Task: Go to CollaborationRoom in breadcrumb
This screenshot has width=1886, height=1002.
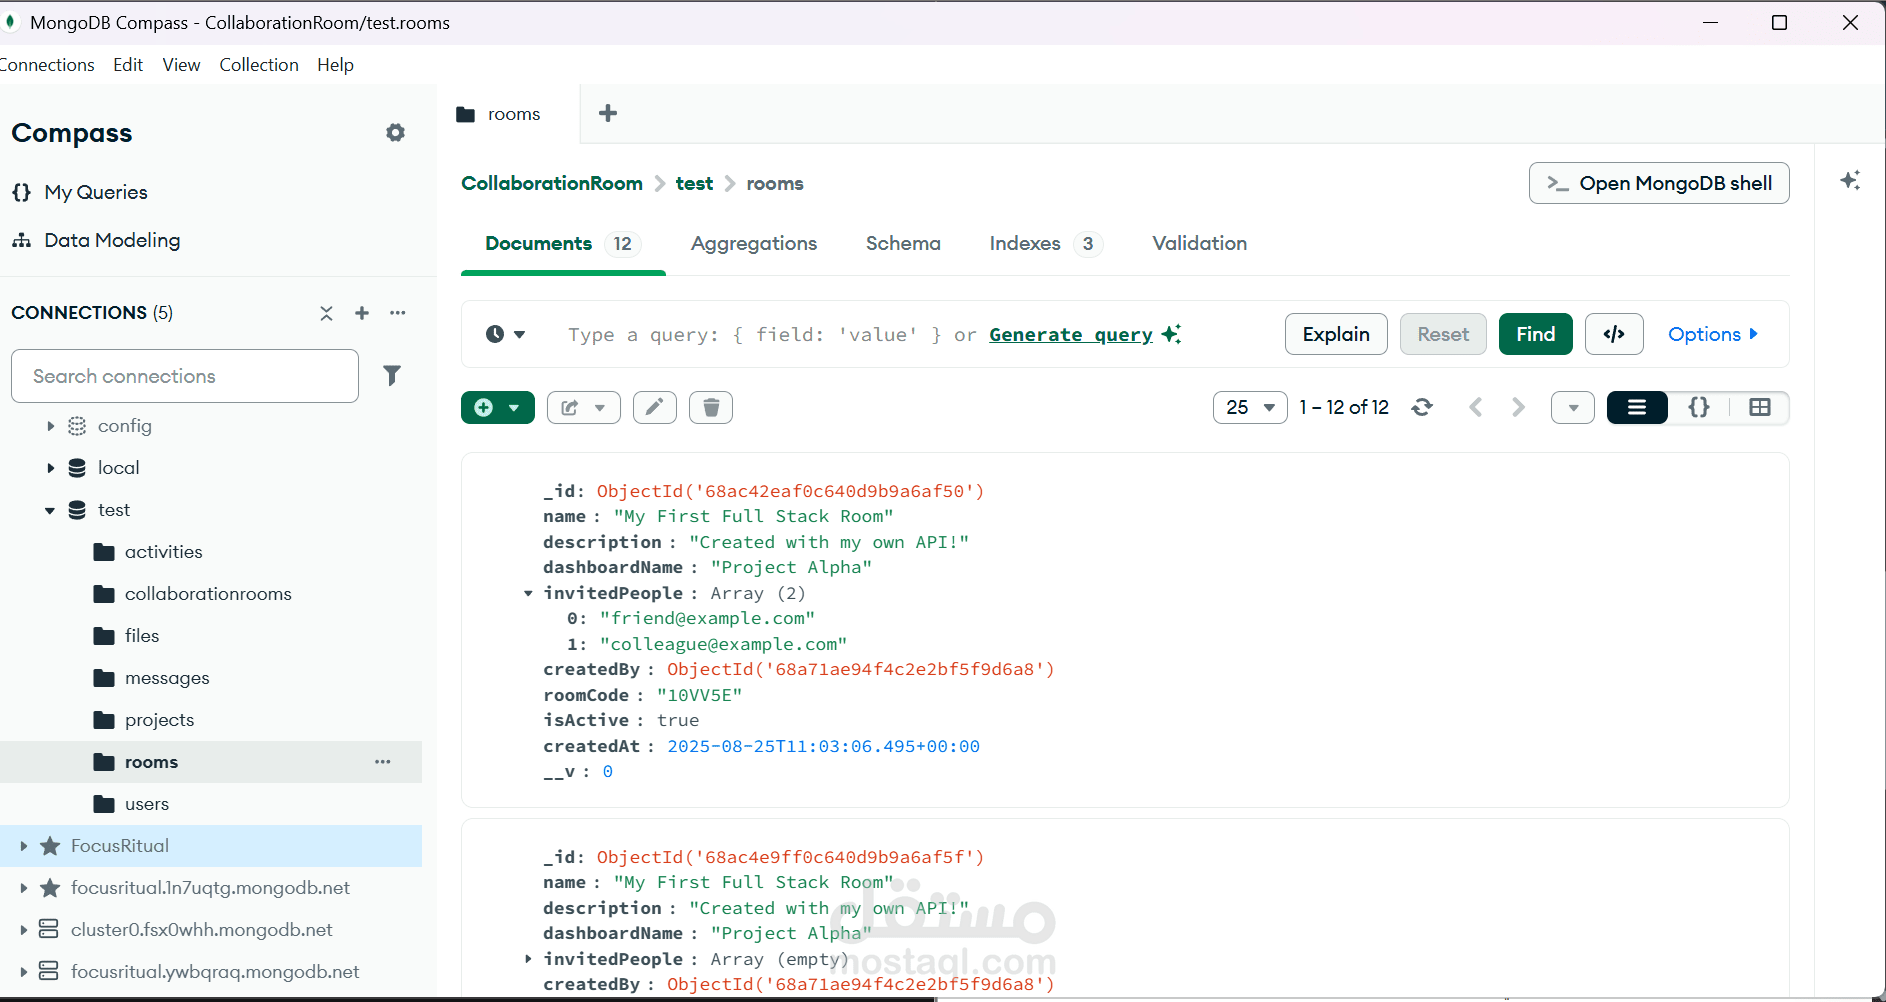Action: [x=552, y=183]
